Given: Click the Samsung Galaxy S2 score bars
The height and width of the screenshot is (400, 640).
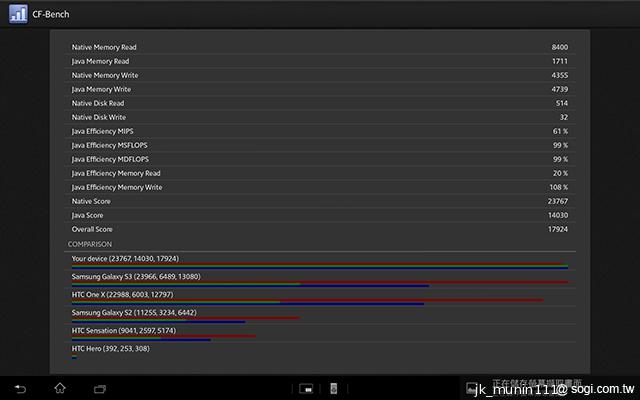Looking at the screenshot, I should coord(186,320).
